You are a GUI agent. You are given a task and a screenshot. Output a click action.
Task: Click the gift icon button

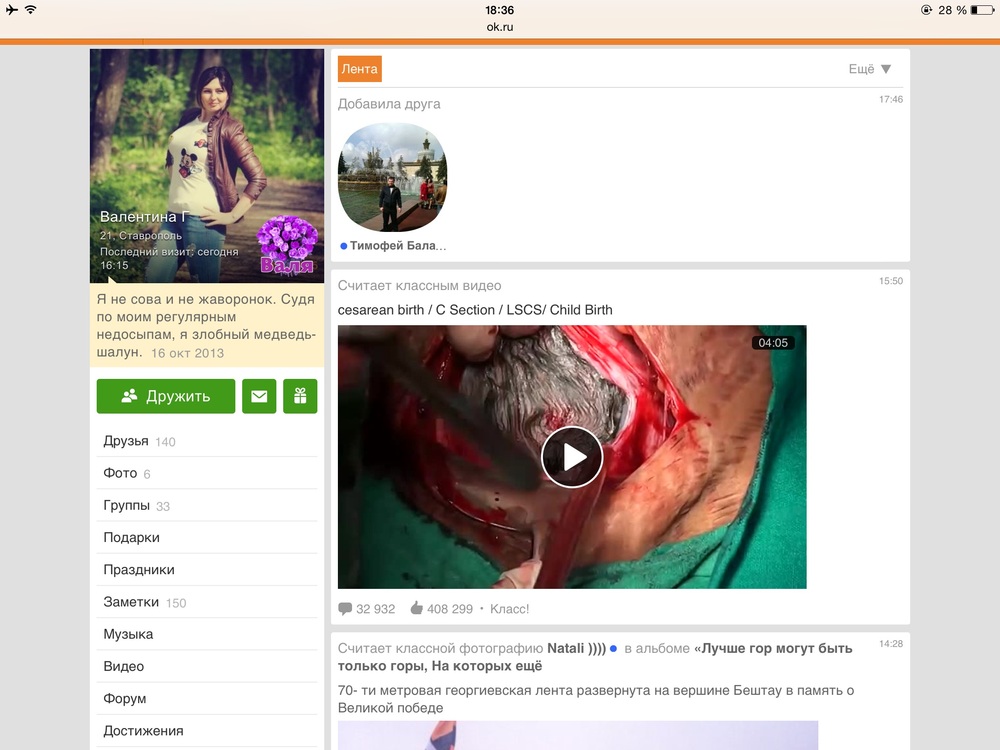(300, 396)
